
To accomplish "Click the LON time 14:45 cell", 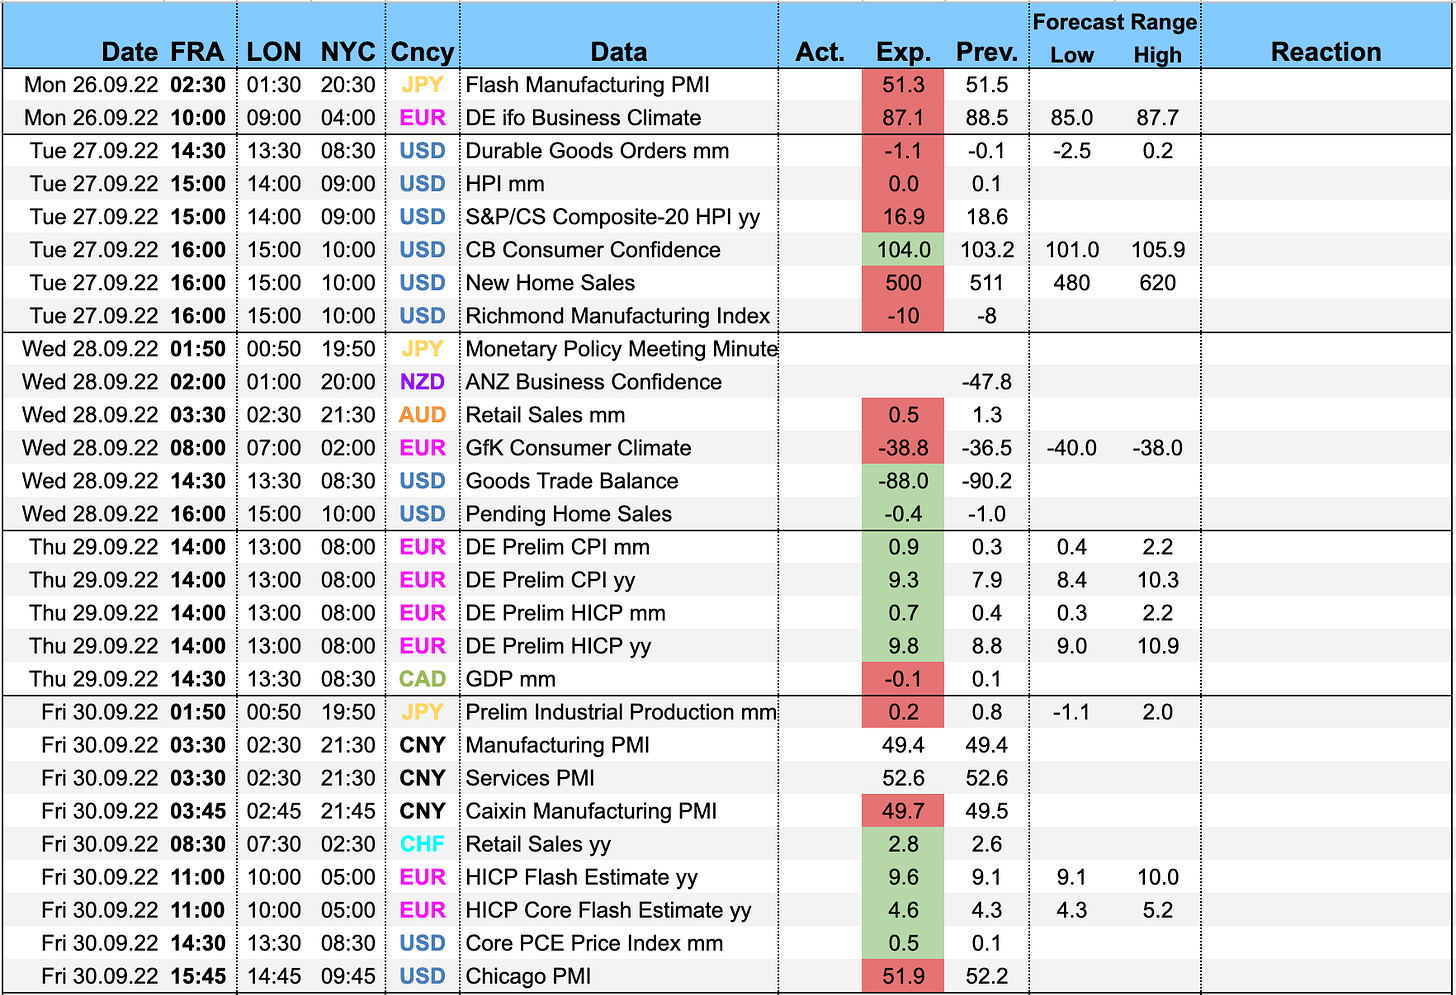I will pyautogui.click(x=274, y=976).
